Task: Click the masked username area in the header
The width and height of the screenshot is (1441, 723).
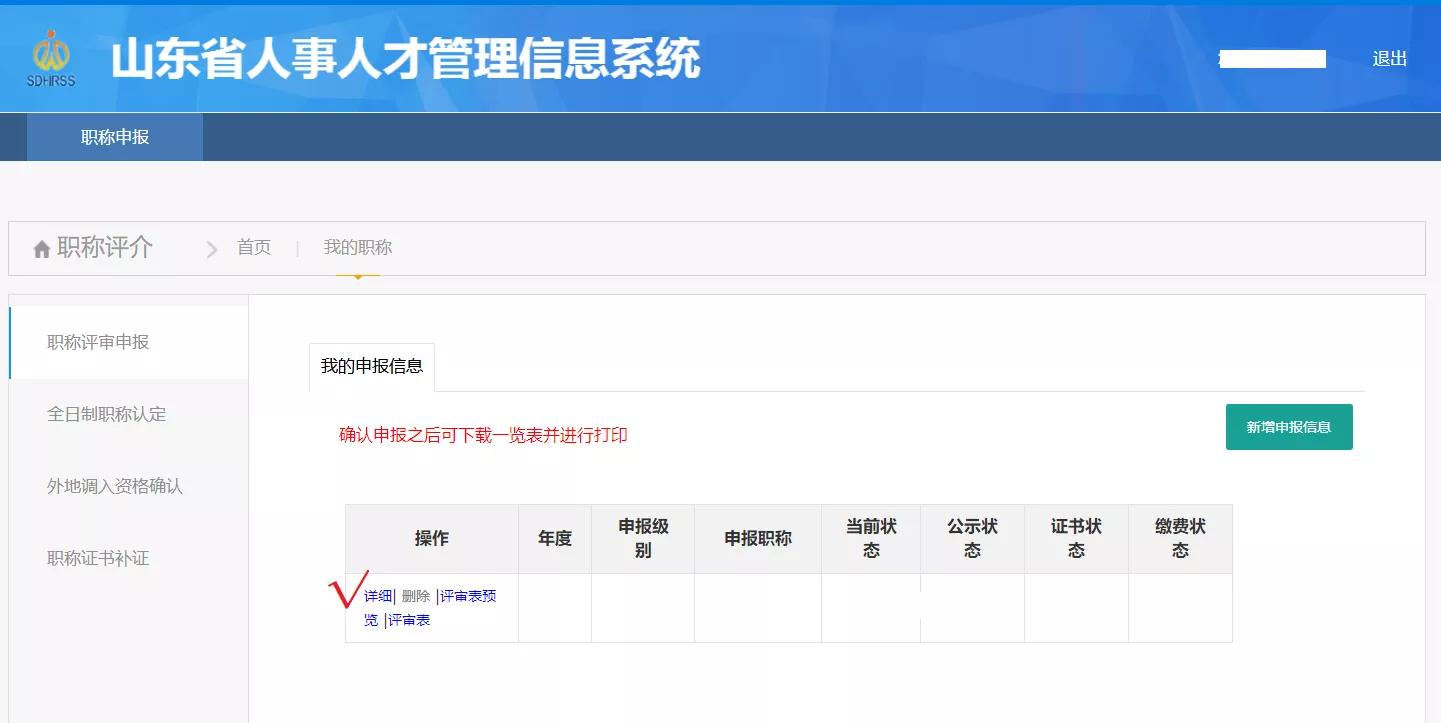Action: [1271, 58]
